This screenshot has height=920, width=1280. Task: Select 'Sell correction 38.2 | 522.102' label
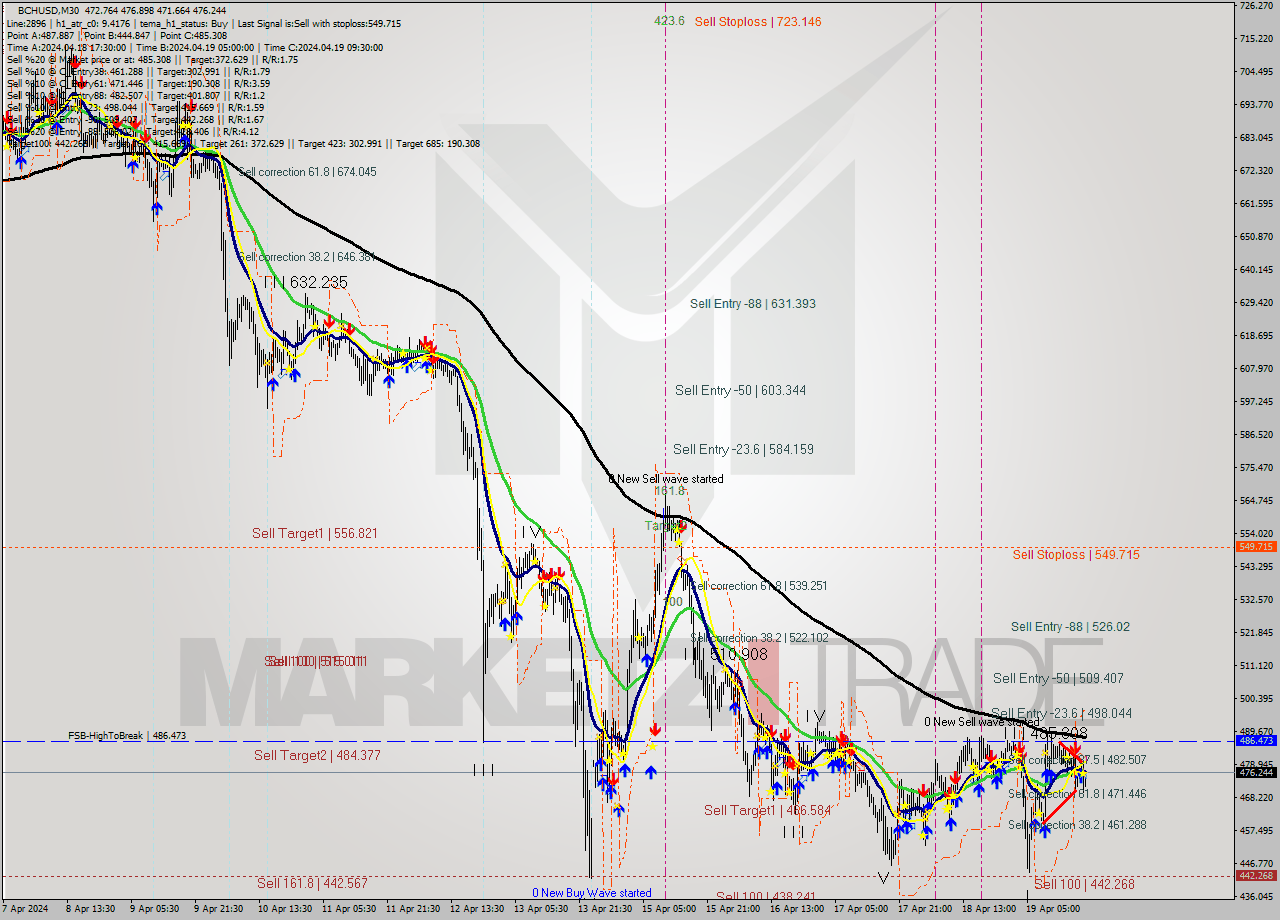(759, 638)
